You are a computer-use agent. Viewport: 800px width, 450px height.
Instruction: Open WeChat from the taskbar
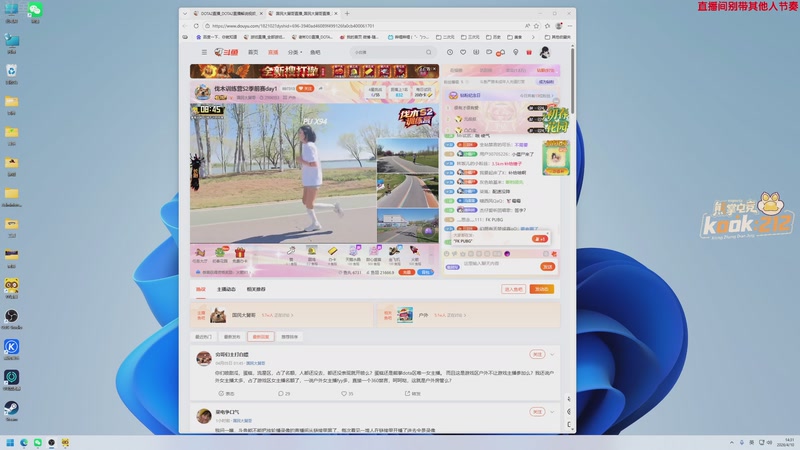pos(38,442)
